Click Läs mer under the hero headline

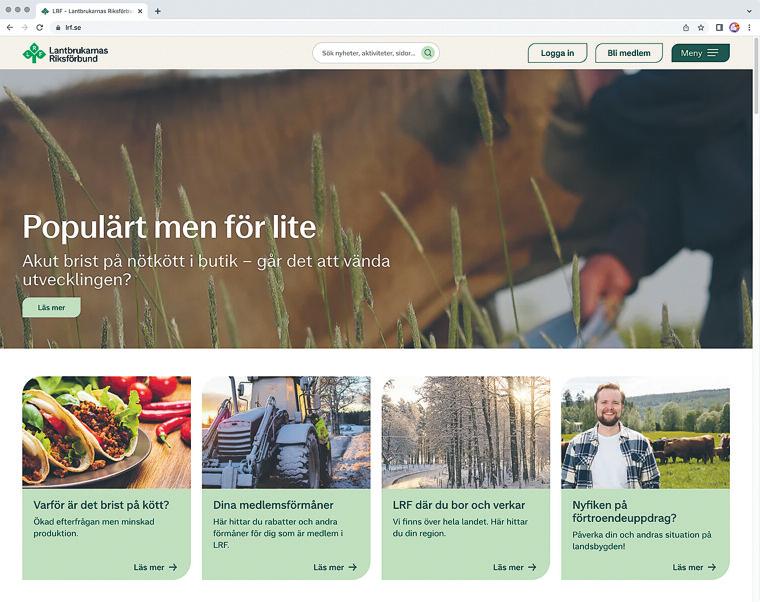pyautogui.click(x=51, y=307)
